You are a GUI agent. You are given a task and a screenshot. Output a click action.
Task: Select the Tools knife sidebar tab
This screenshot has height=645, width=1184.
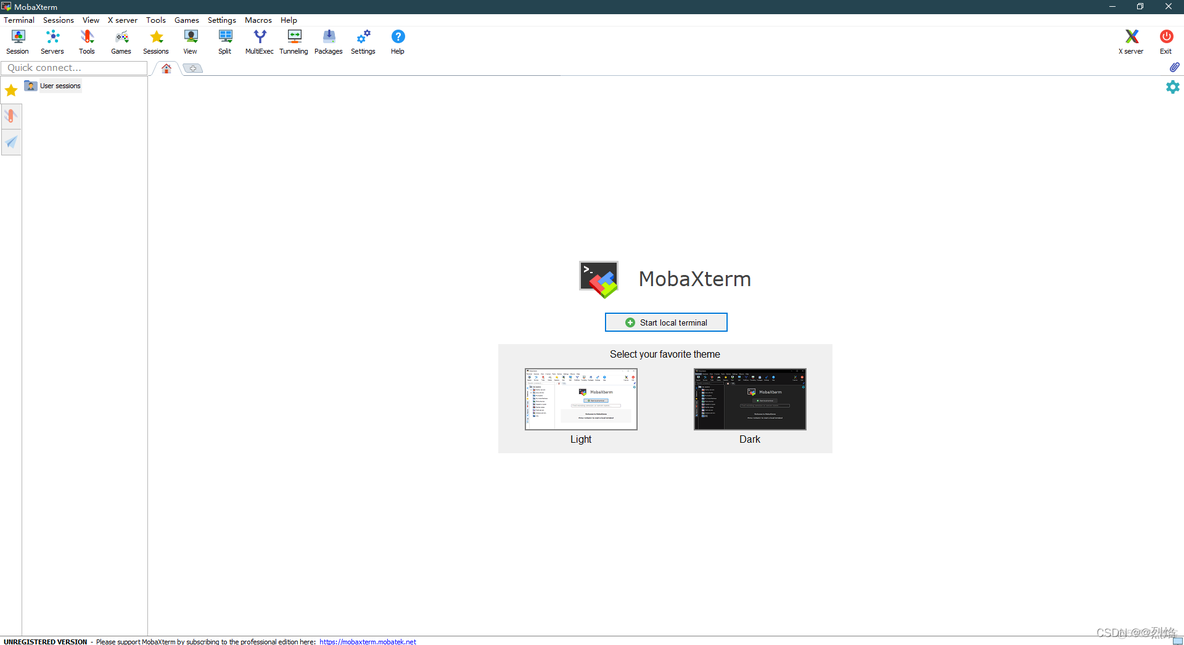(11, 116)
